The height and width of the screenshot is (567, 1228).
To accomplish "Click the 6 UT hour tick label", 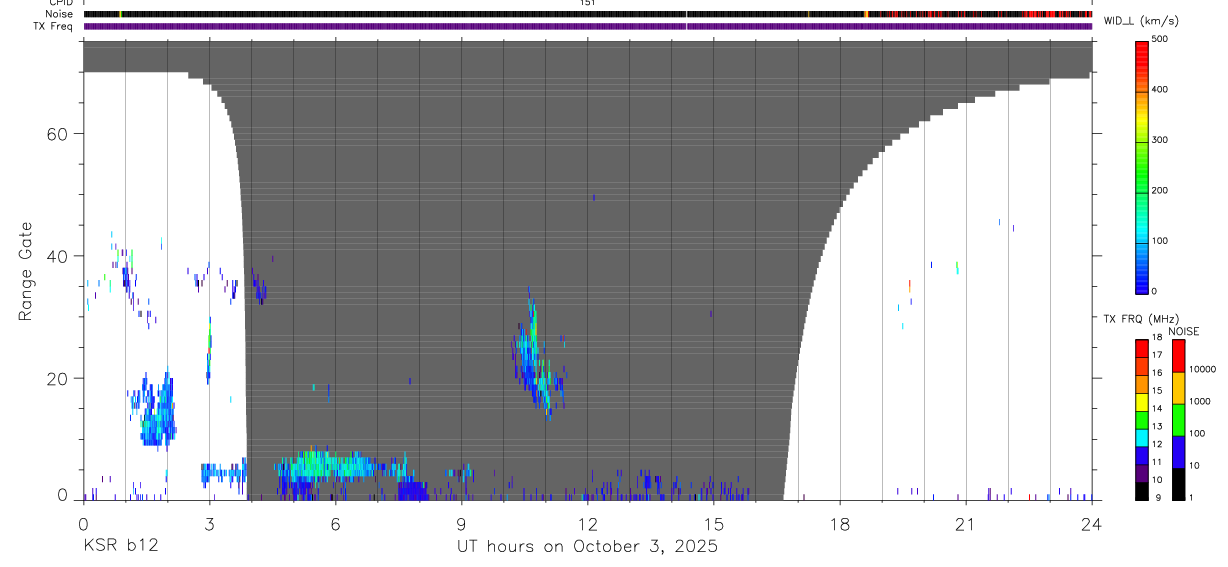I will point(335,524).
